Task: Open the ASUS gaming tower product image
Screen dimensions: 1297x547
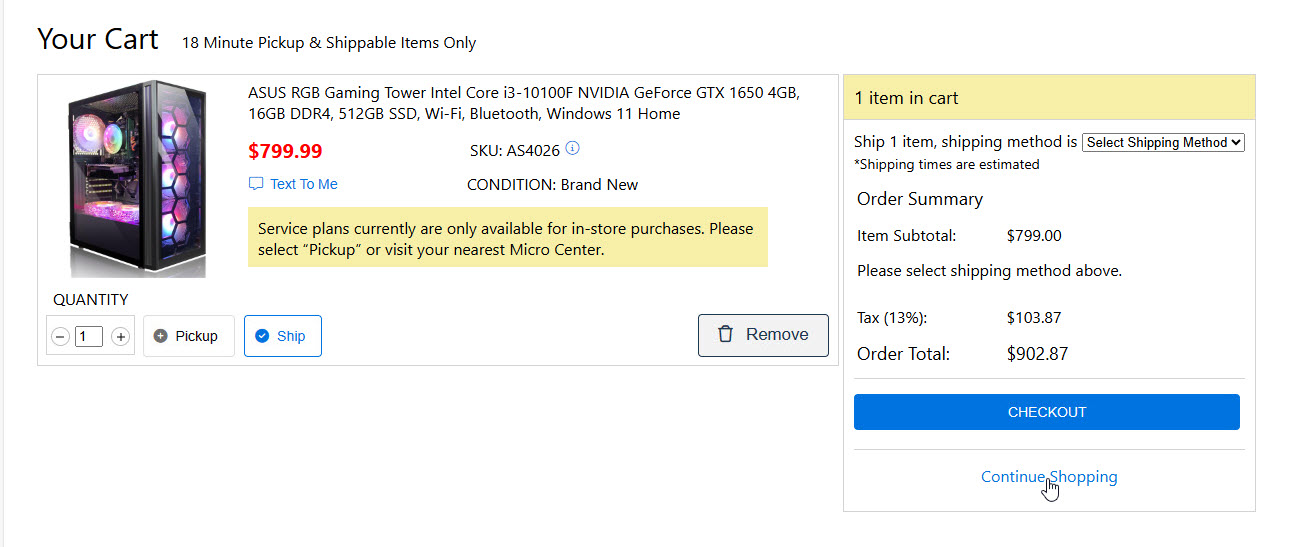Action: point(137,179)
